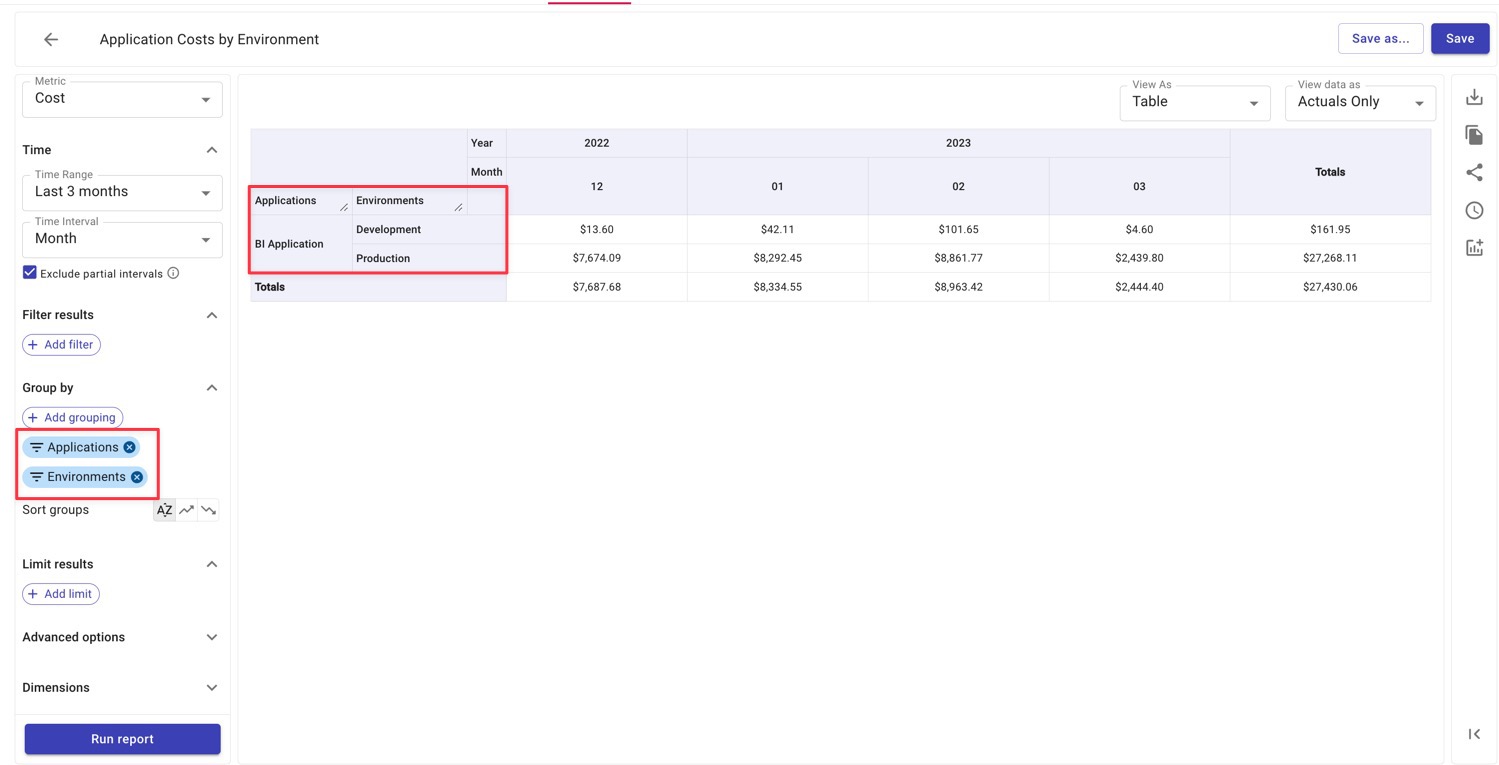
Task: Open the Metric dropdown
Action: pos(122,99)
